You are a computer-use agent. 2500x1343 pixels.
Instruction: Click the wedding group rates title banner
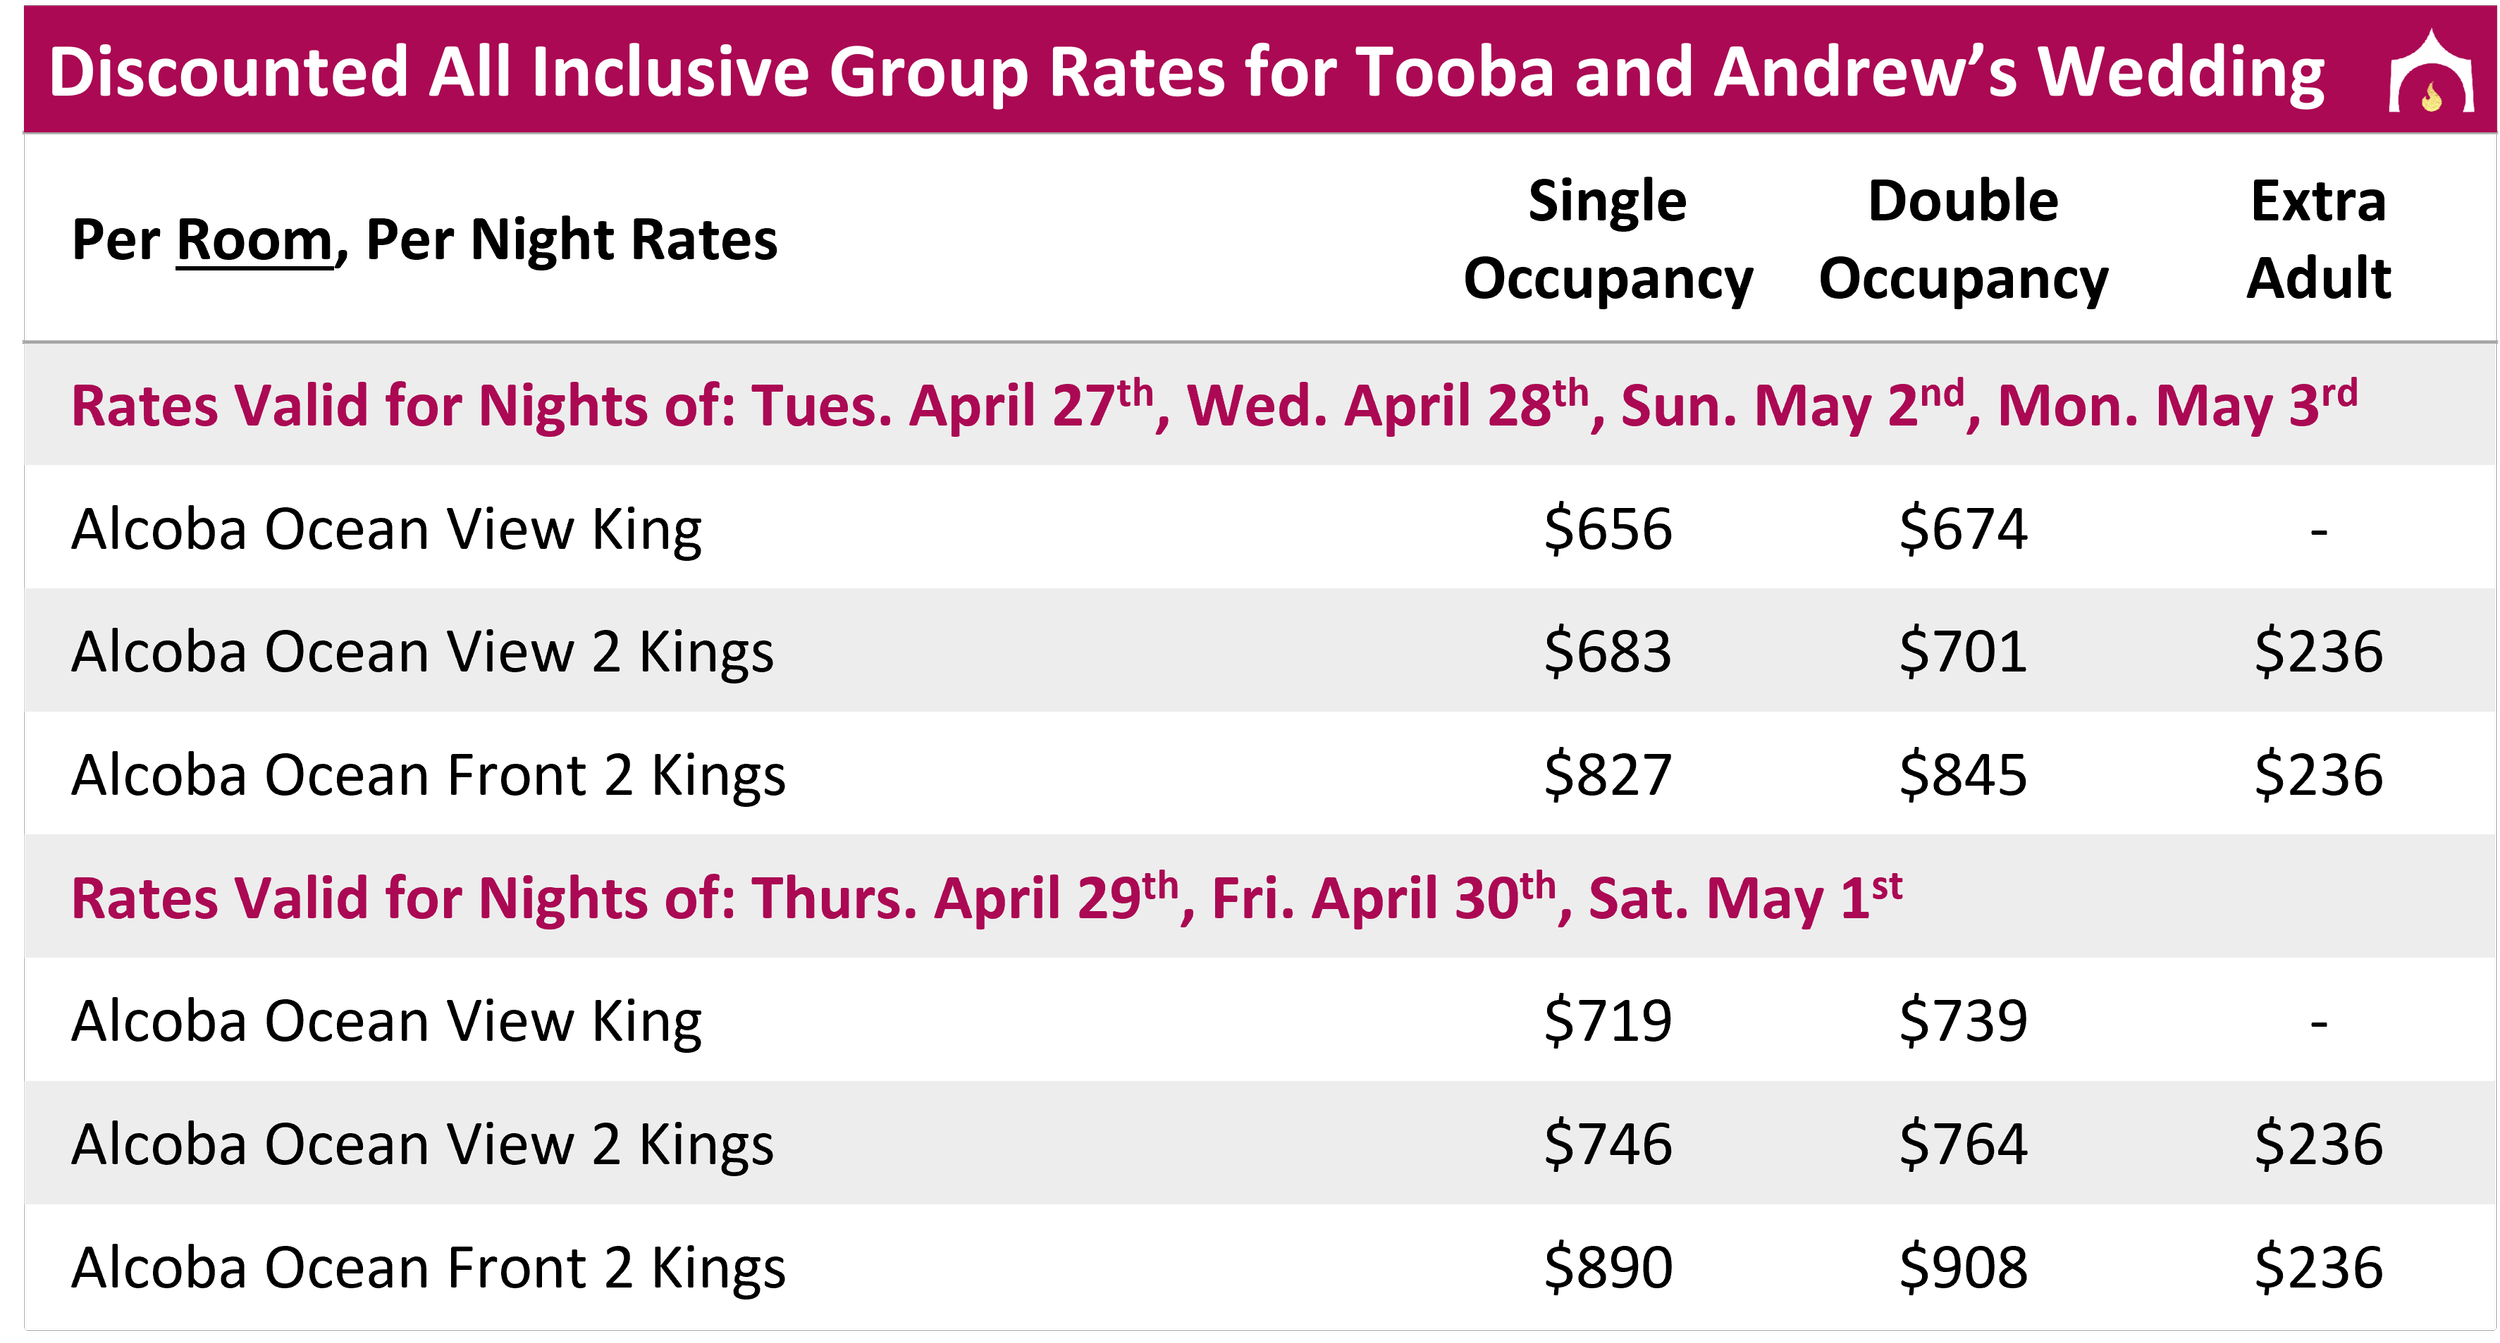(x=1186, y=72)
